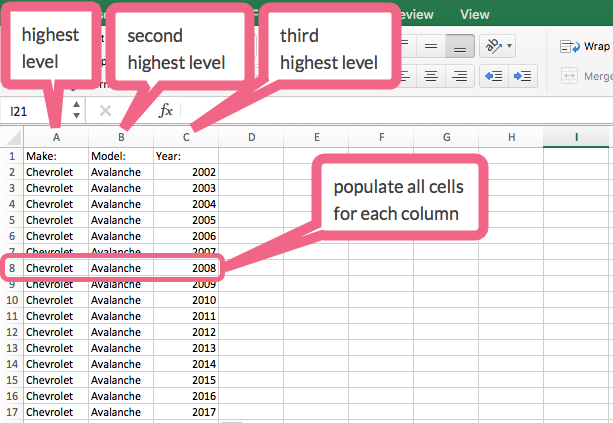The image size is (613, 423).
Task: Select the Chevrolet cell in row 3
Action: point(56,188)
